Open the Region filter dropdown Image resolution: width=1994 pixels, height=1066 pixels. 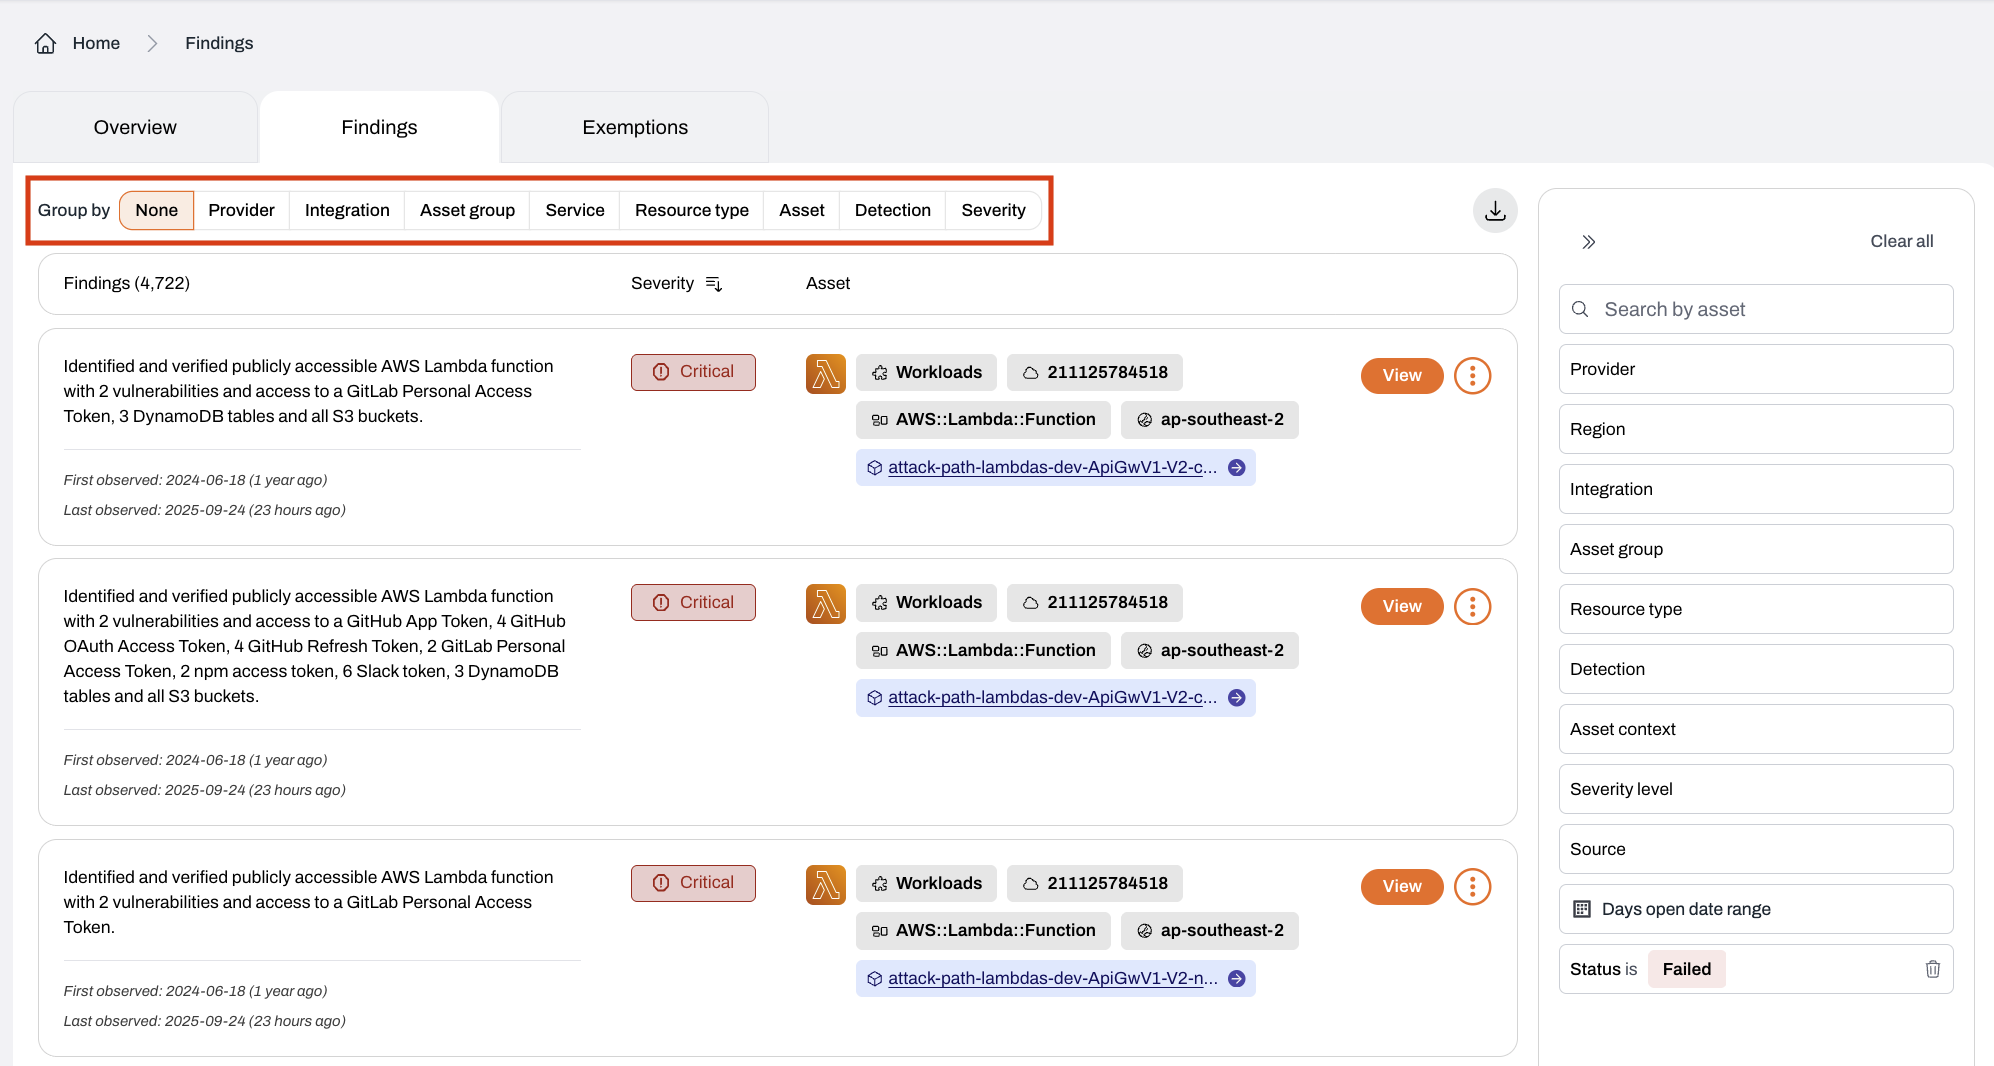click(x=1756, y=429)
